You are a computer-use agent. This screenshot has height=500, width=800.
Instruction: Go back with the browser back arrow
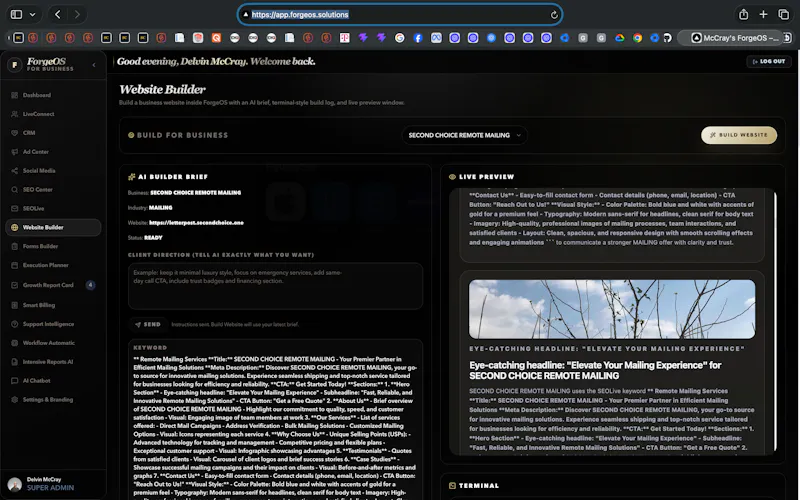58,14
